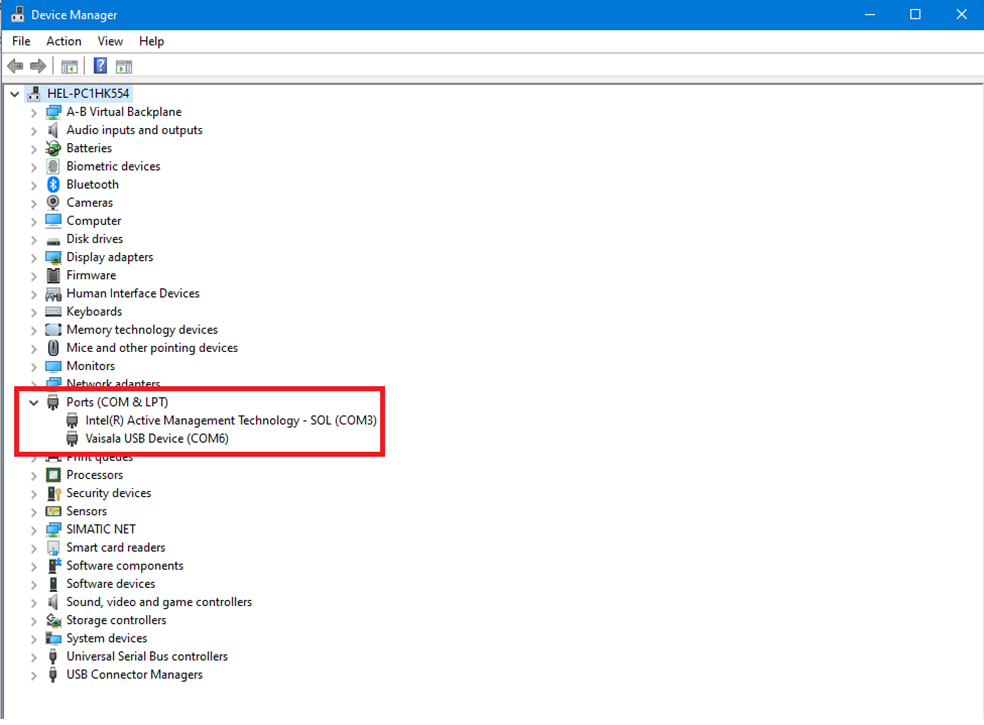Select Intel(R) Active Management Technology - SOL (COM3)

[x=231, y=421]
